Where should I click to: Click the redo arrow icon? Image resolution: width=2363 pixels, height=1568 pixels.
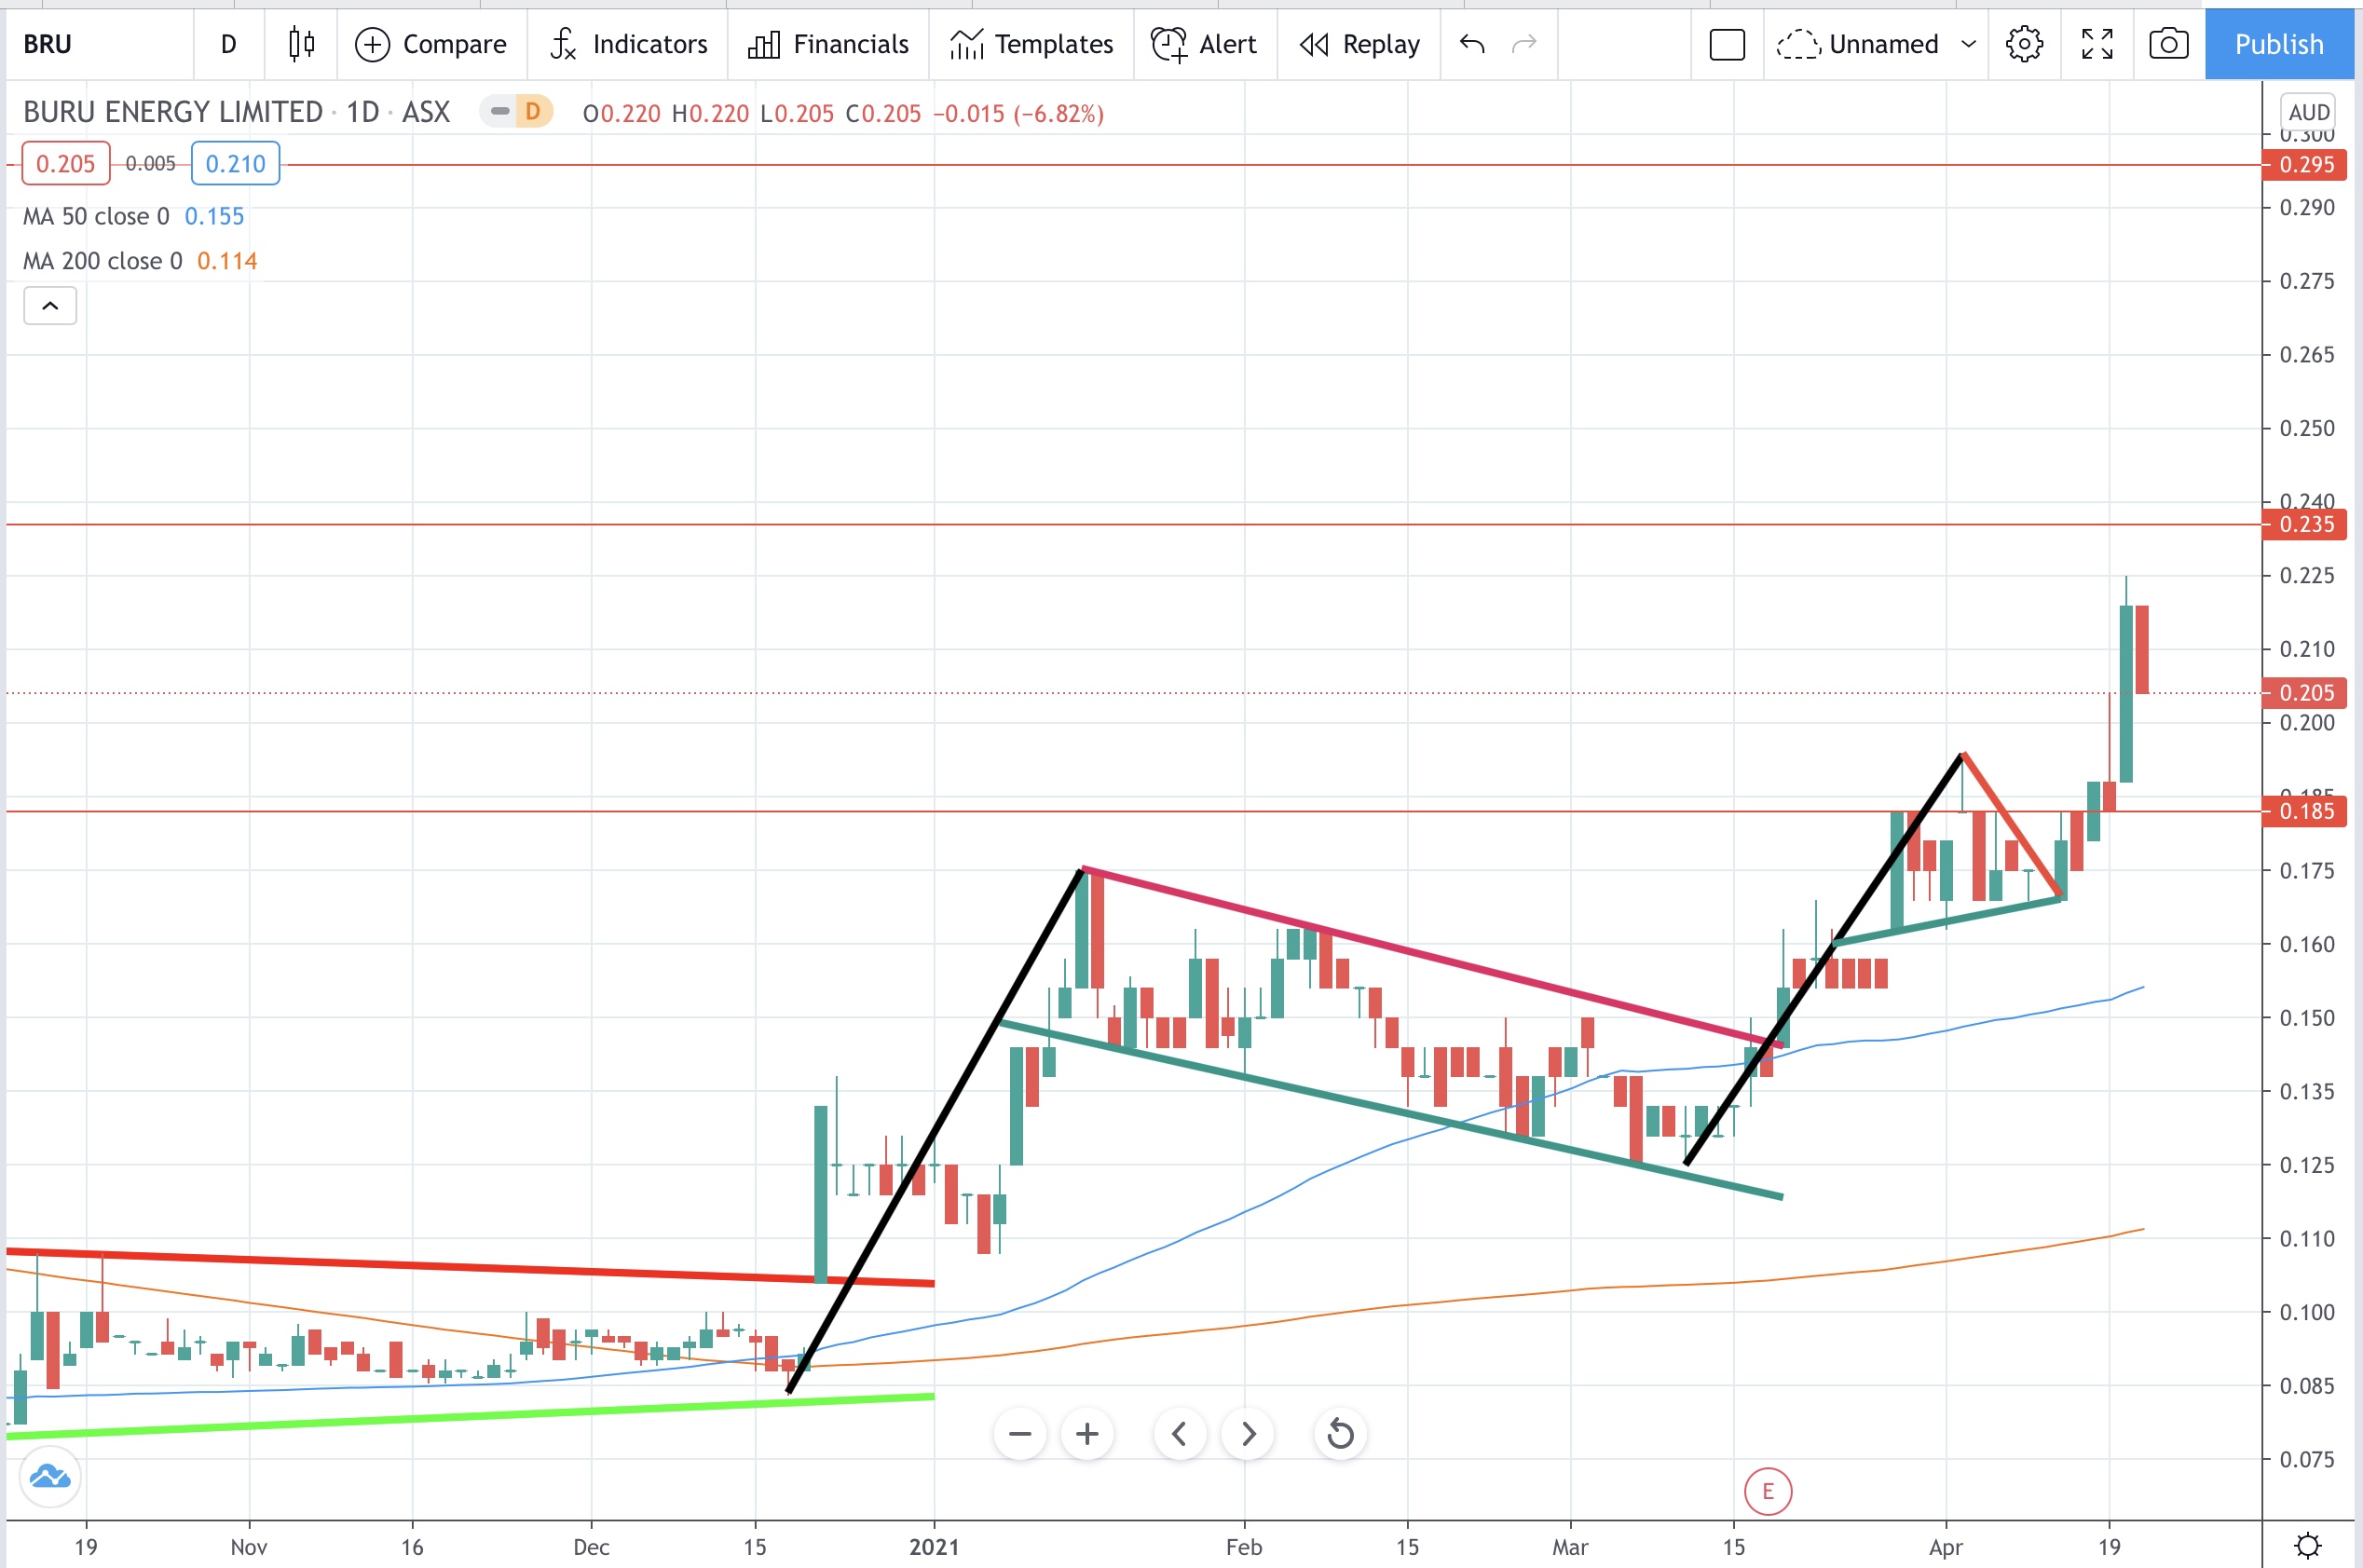tap(1524, 44)
